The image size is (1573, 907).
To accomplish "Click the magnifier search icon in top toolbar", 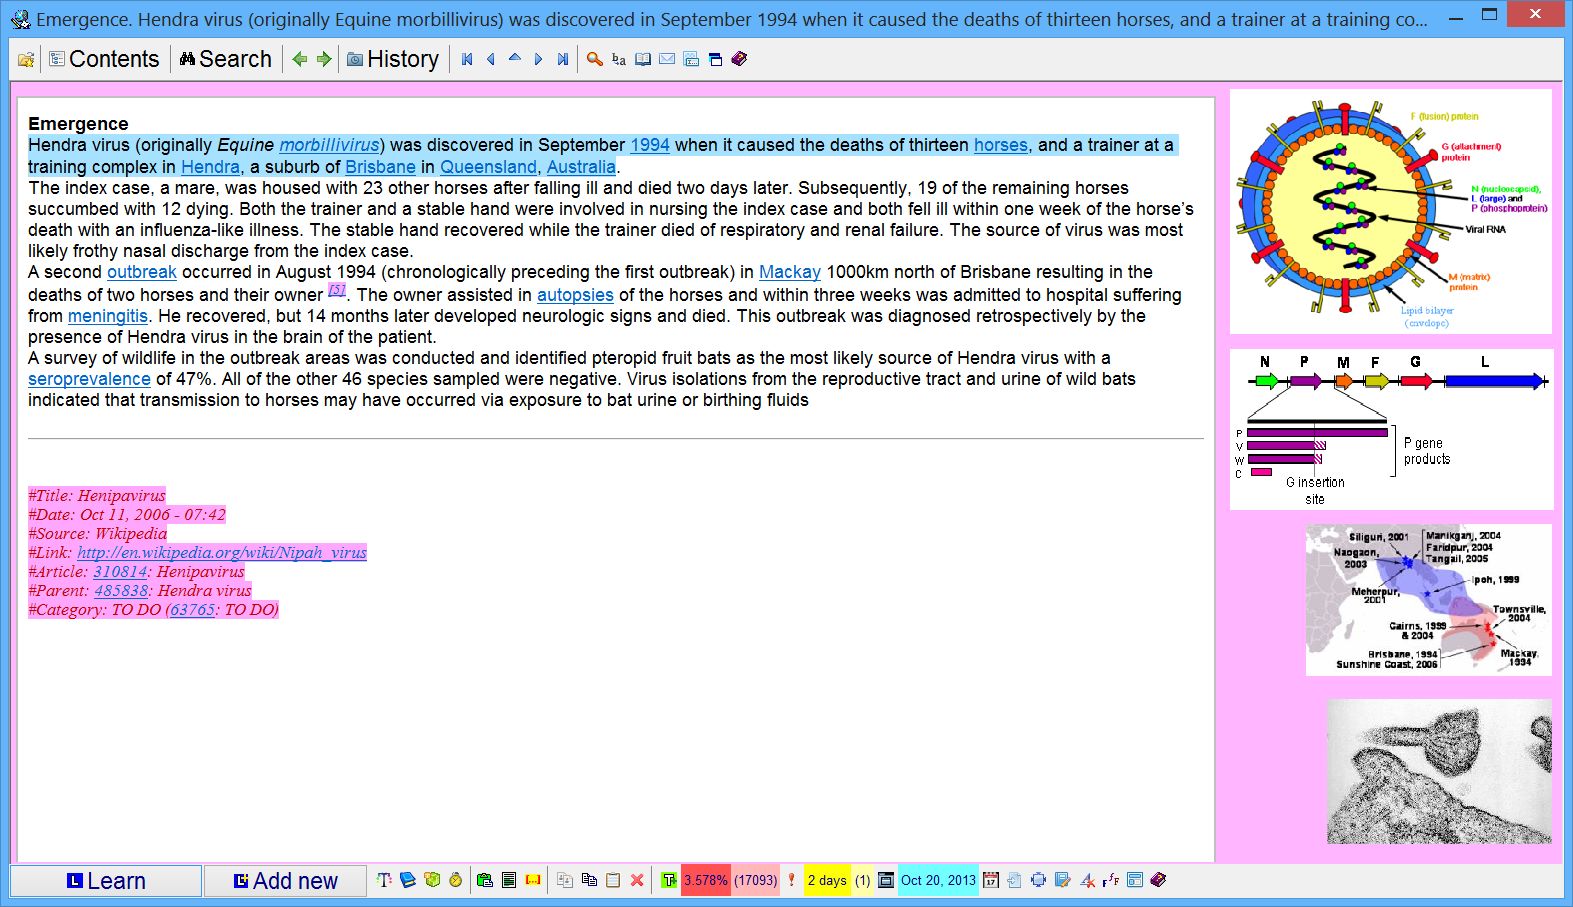I will pos(594,59).
